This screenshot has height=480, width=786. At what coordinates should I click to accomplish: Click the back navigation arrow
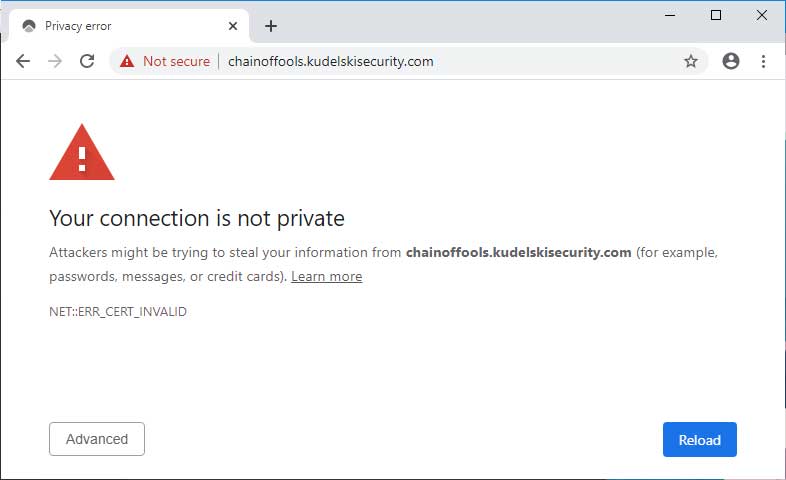23,61
